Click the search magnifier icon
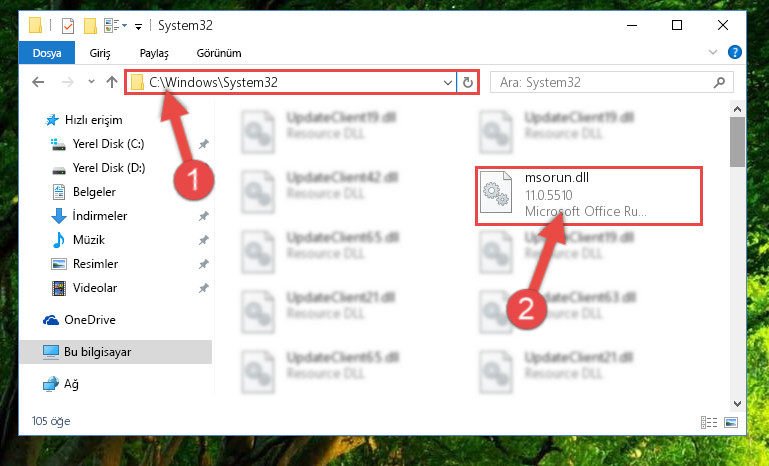The image size is (769, 466). tap(719, 82)
